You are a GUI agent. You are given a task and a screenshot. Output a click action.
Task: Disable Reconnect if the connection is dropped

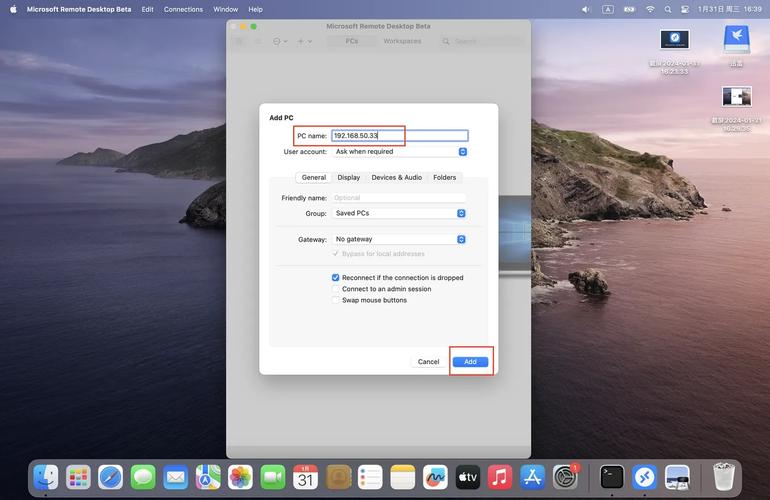click(x=336, y=278)
